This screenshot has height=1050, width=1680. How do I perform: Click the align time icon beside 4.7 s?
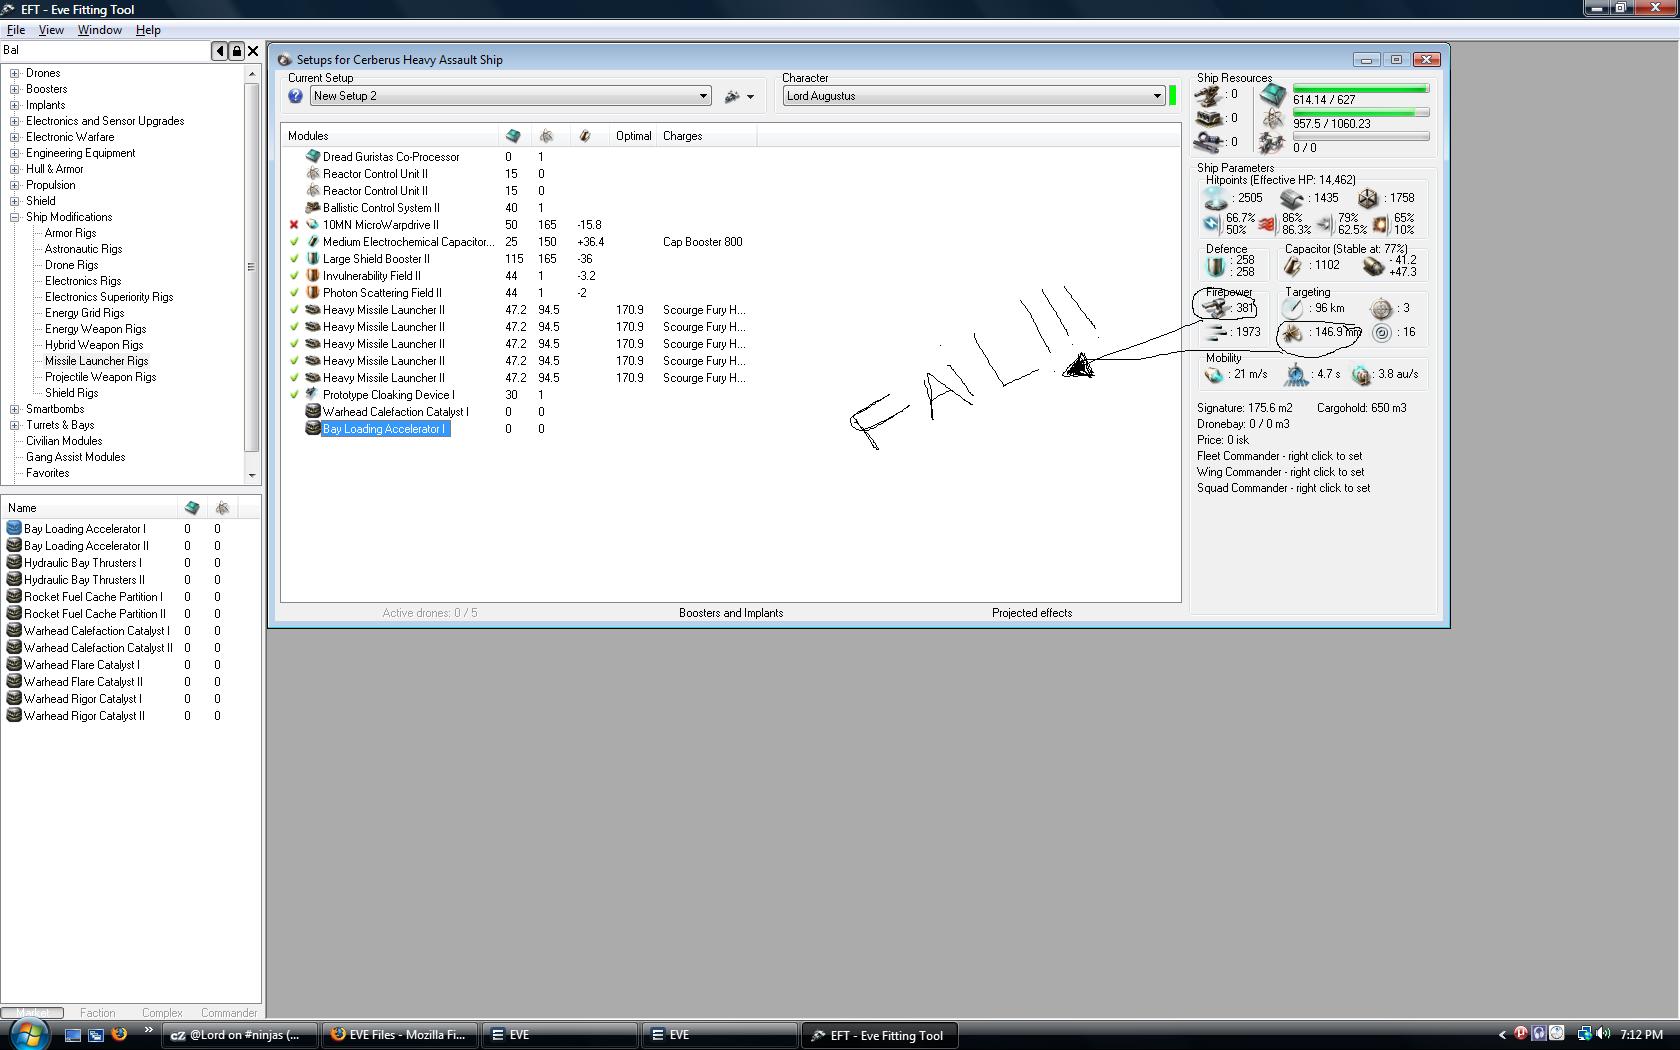click(x=1297, y=374)
